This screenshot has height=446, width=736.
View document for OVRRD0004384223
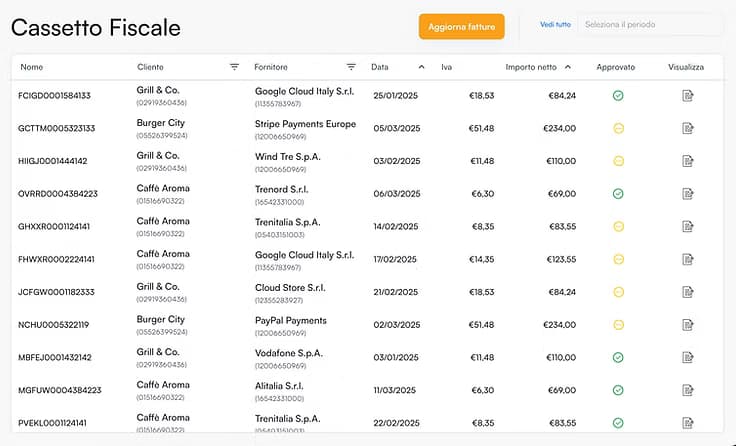[688, 194]
